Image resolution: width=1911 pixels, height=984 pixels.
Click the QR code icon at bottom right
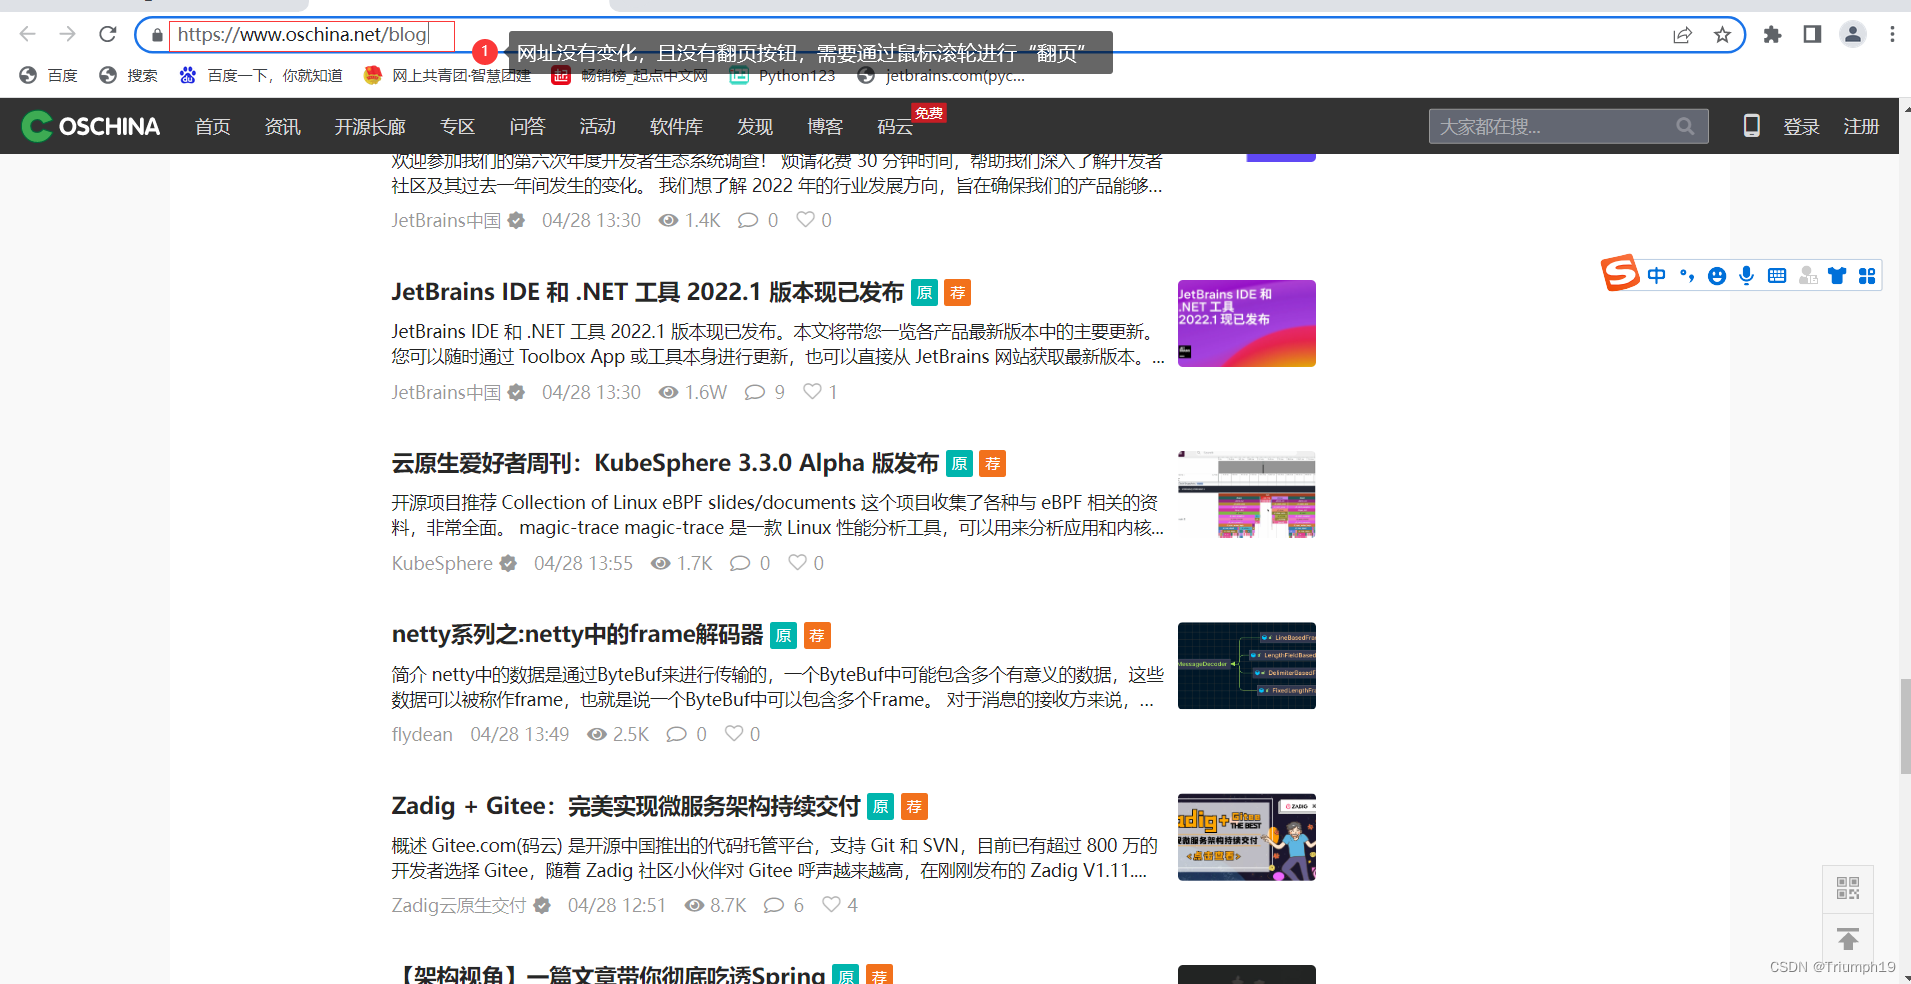click(1848, 888)
